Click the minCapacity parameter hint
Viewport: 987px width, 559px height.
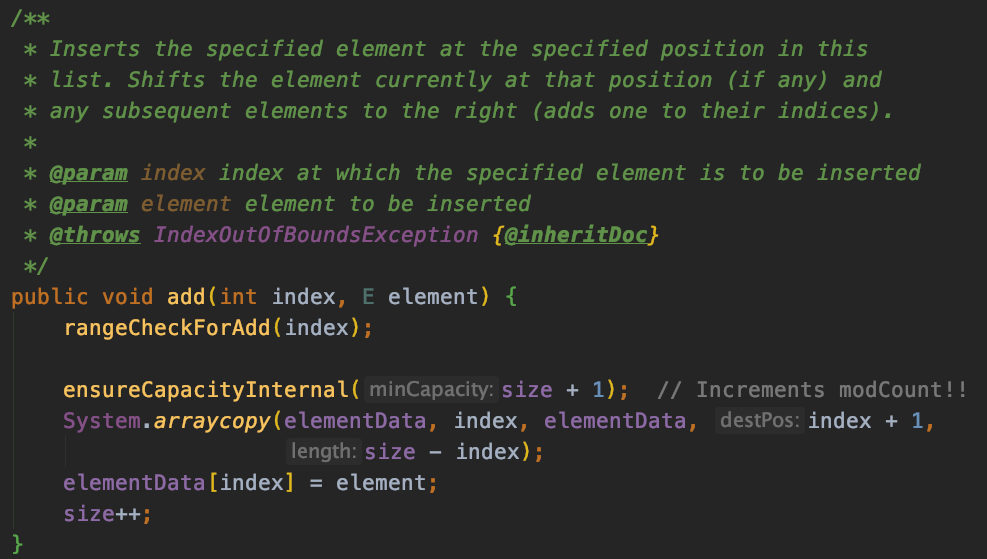pyautogui.click(x=431, y=390)
